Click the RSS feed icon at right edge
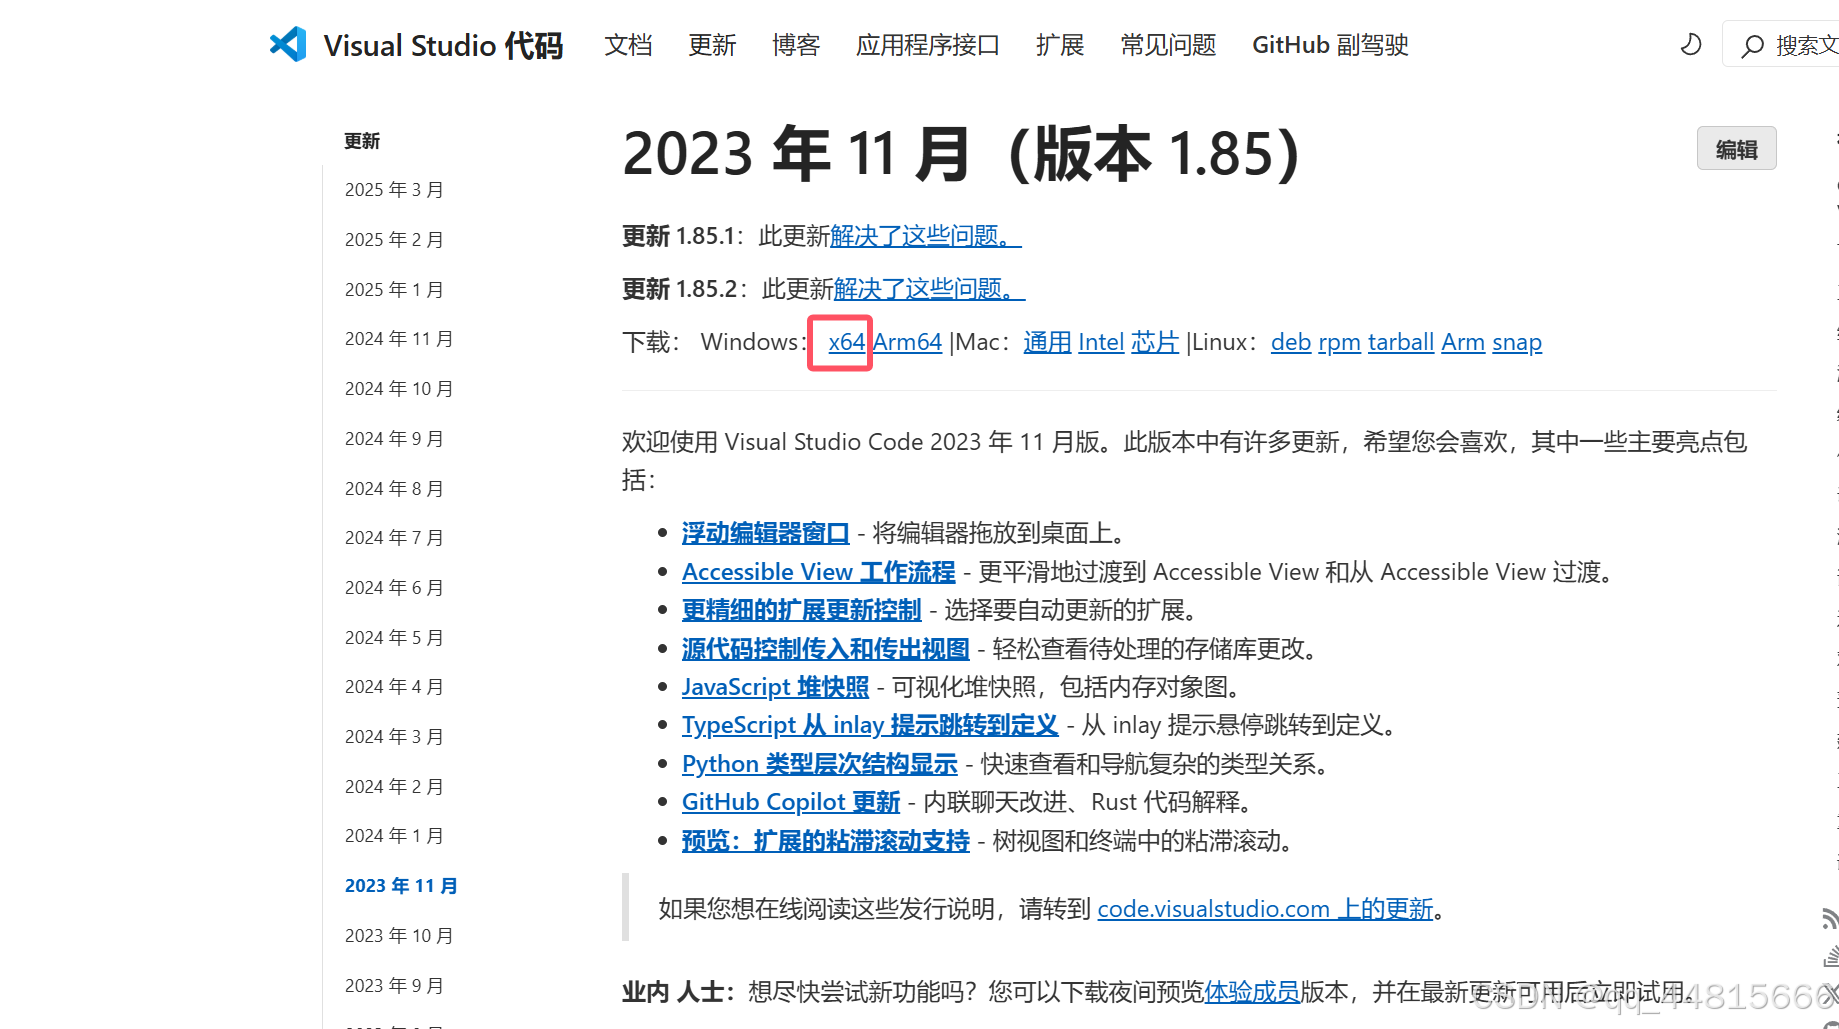This screenshot has width=1839, height=1029. [x=1830, y=917]
